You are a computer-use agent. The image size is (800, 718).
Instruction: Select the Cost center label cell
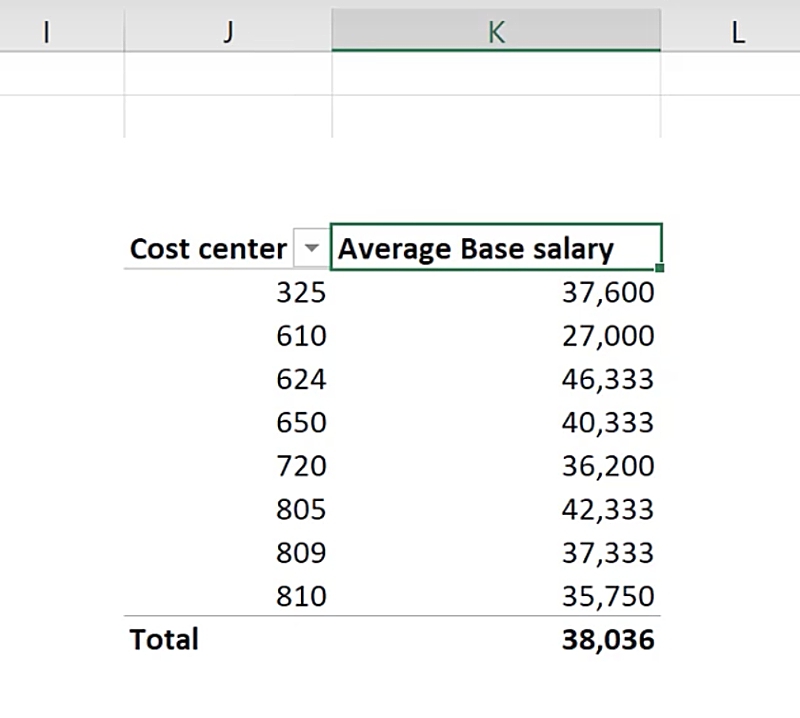click(x=208, y=249)
